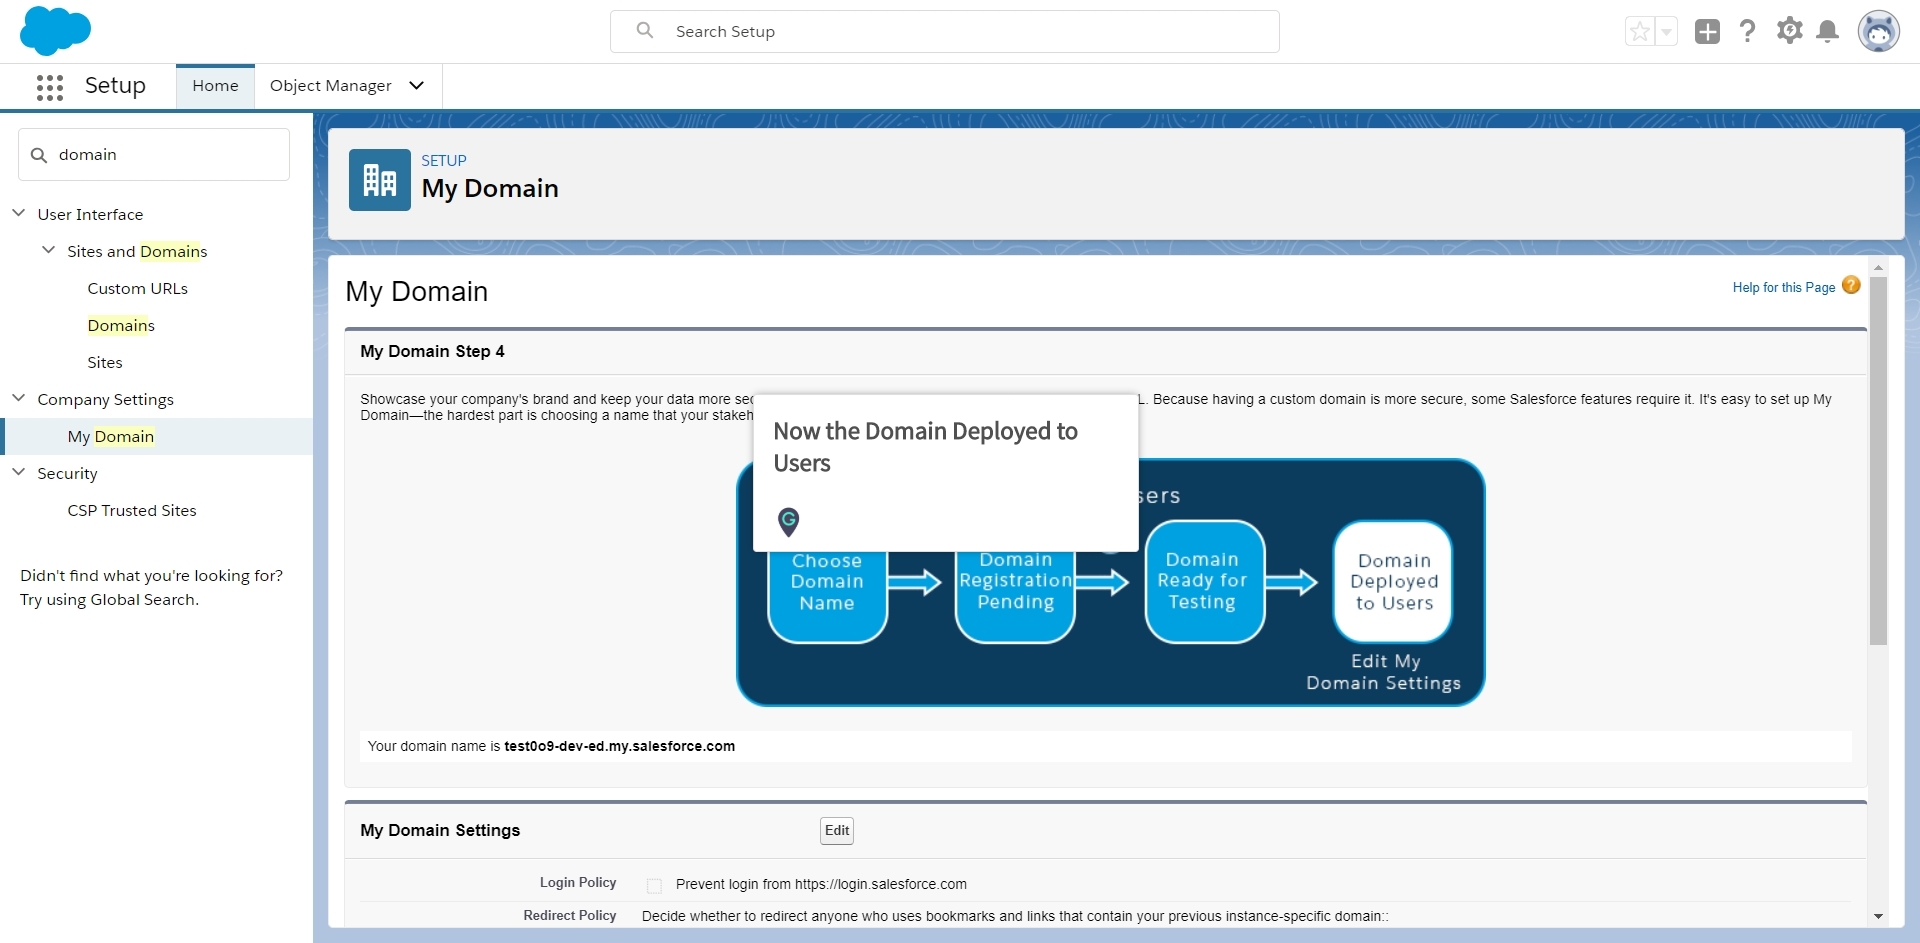Screen dimensions: 1920x943
Task: Open Custom URLs in the sidebar
Action: 138,288
